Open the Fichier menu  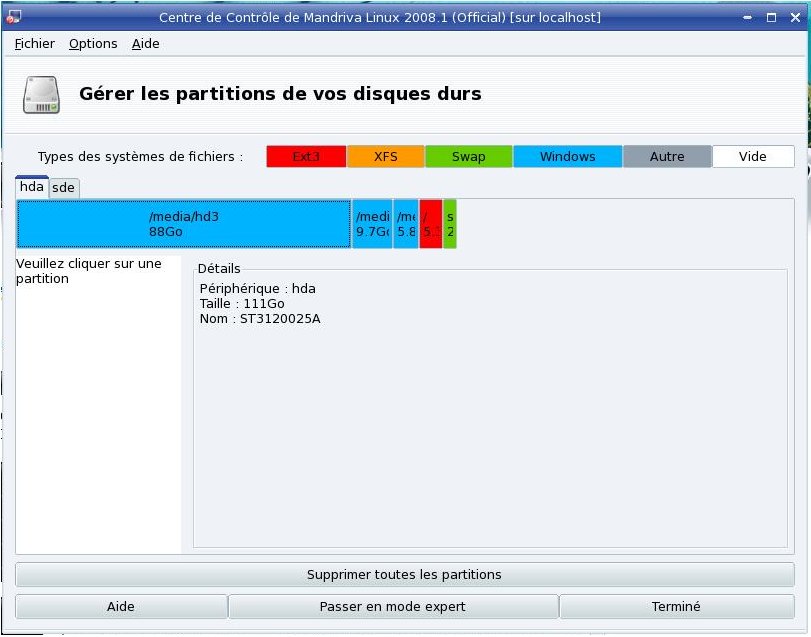35,44
